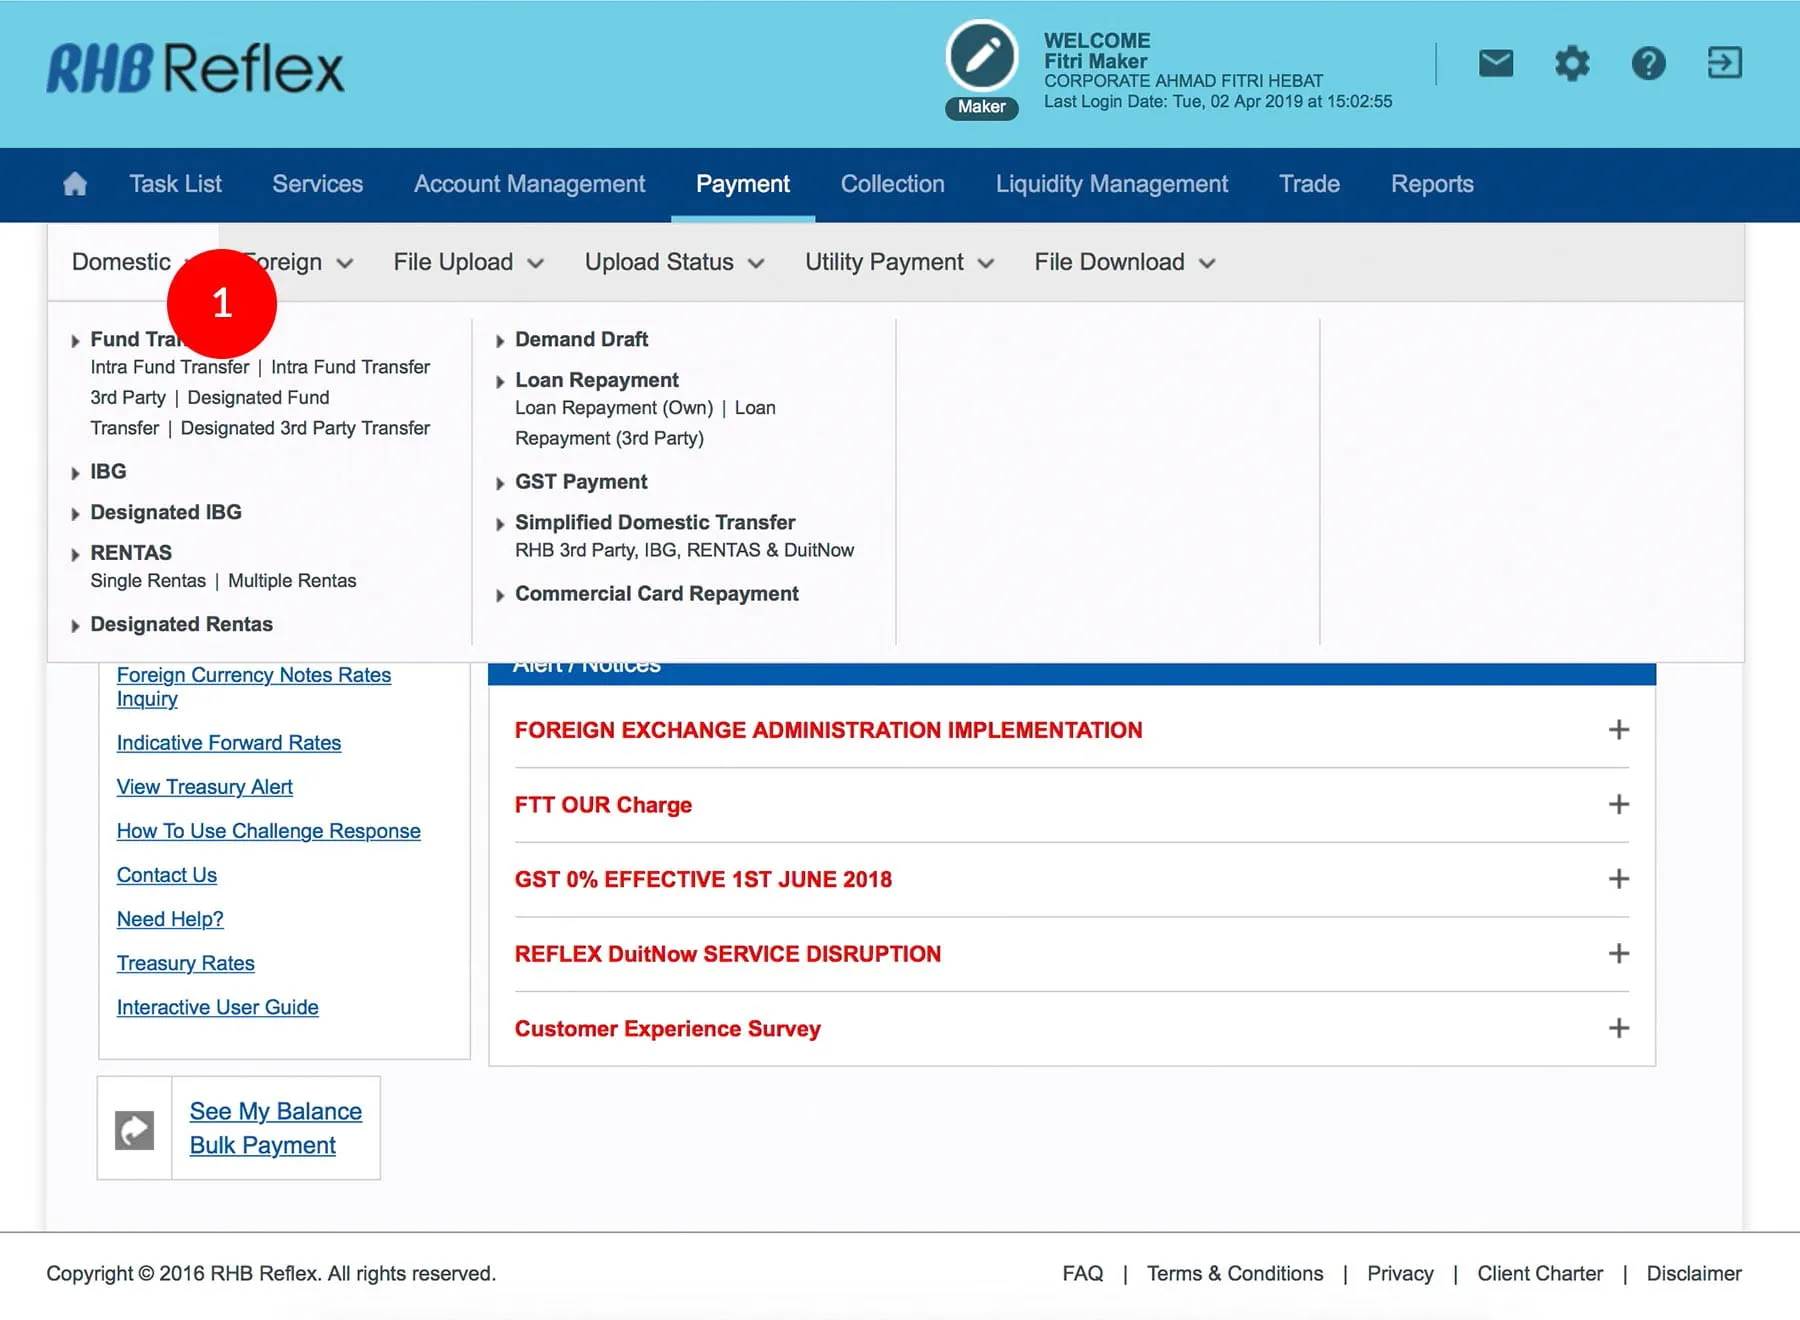Open the Liquidity Management tab
1800x1320 pixels.
tap(1111, 184)
